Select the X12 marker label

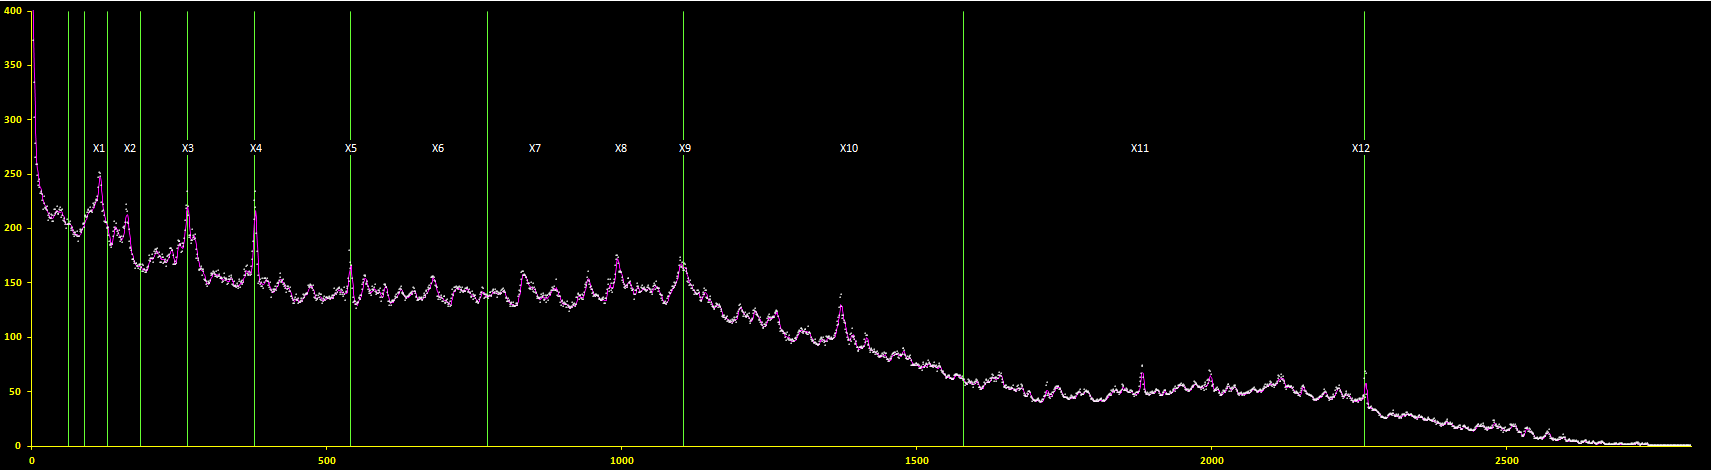1361,148
